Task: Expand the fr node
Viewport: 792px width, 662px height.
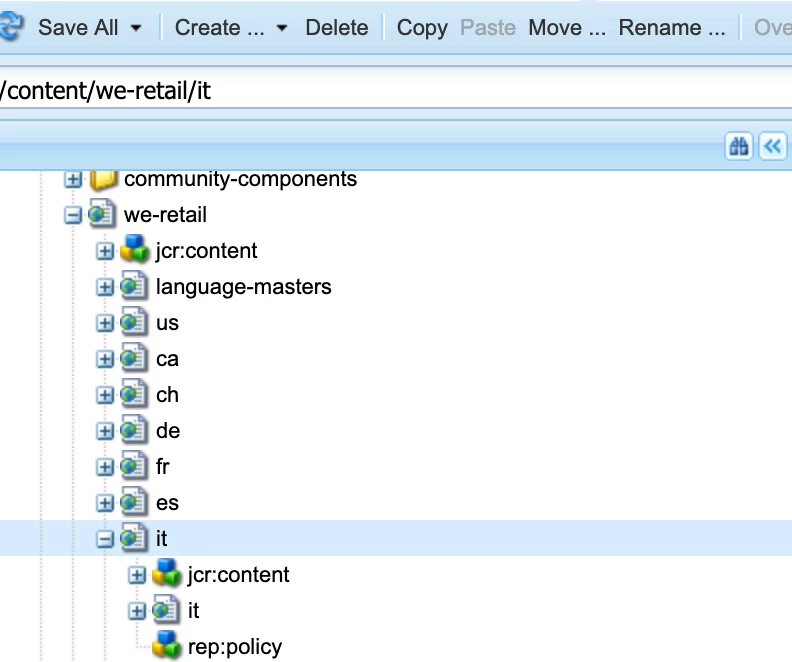Action: click(105, 468)
